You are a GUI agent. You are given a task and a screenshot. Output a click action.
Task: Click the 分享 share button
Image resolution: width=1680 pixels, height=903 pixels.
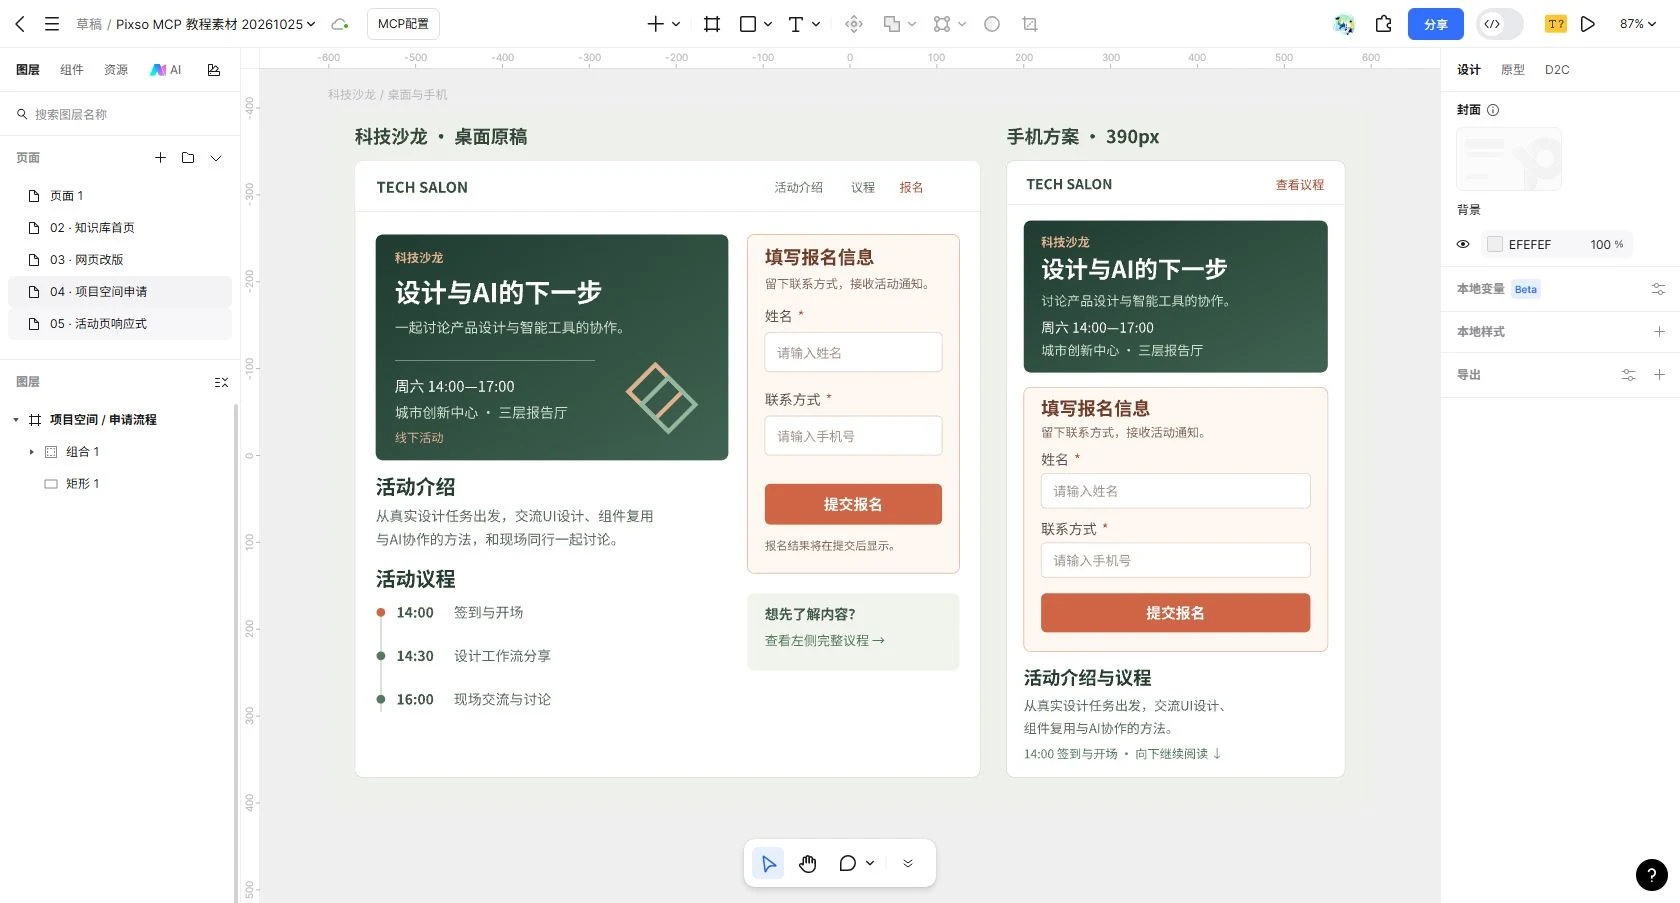[1436, 24]
